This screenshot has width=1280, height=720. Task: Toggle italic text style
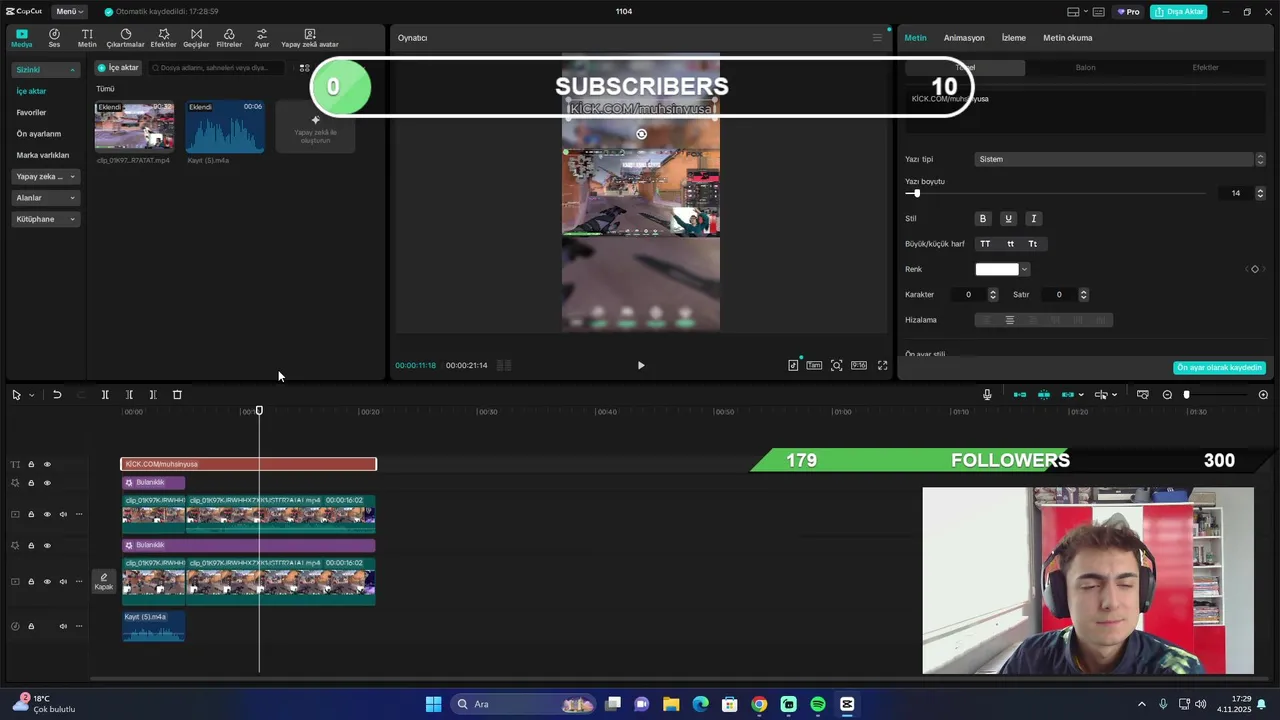pyautogui.click(x=1034, y=218)
